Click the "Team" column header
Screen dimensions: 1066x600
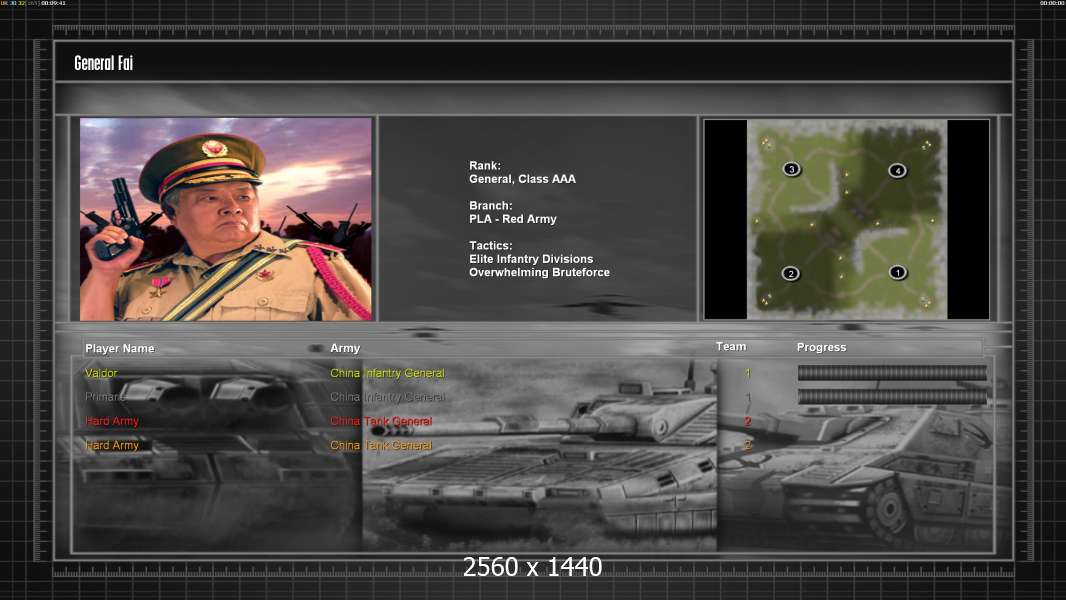[731, 347]
